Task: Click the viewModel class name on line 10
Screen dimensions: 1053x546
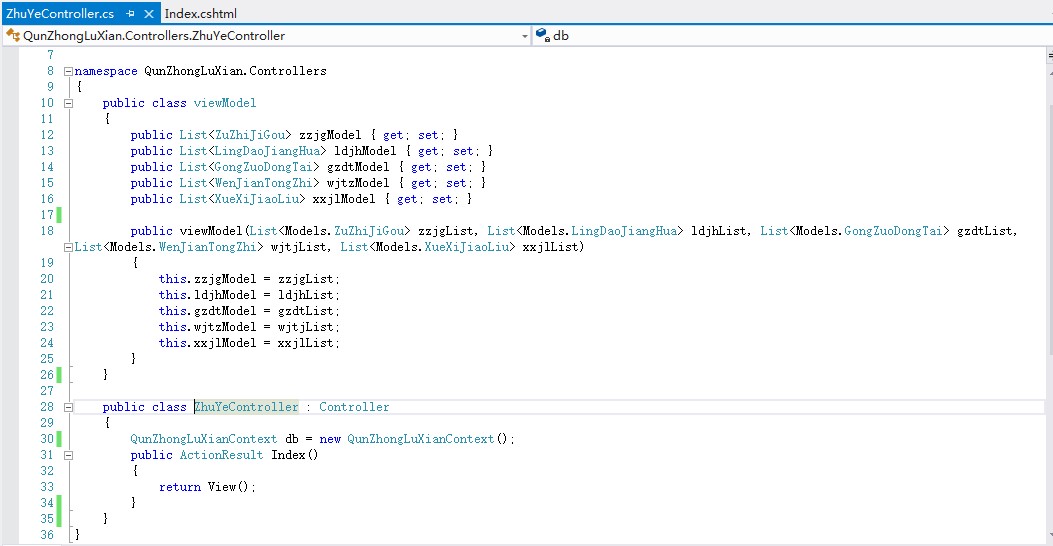Action: tap(225, 103)
